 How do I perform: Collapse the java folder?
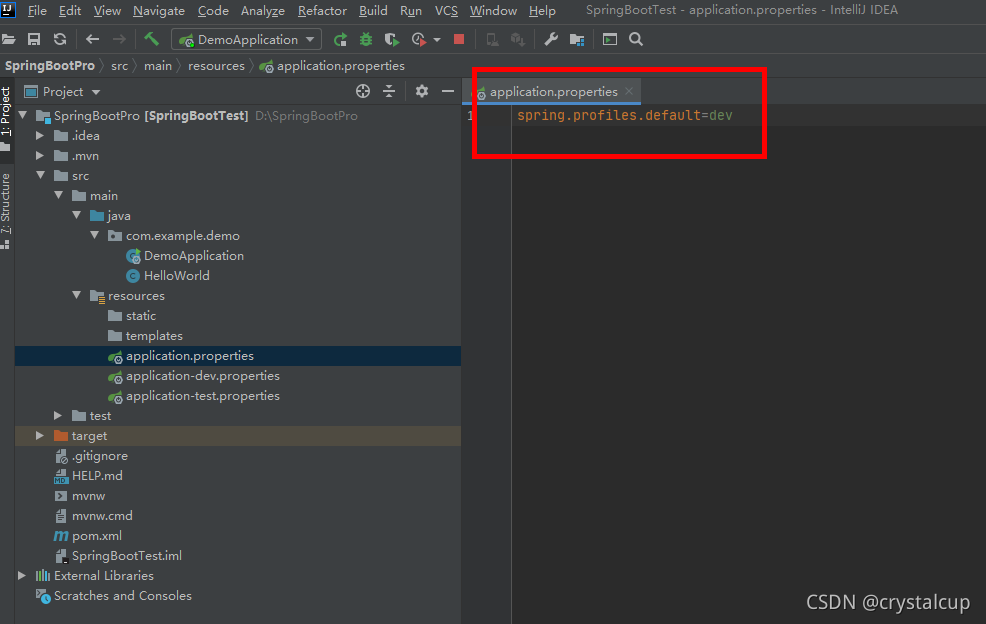(77, 215)
